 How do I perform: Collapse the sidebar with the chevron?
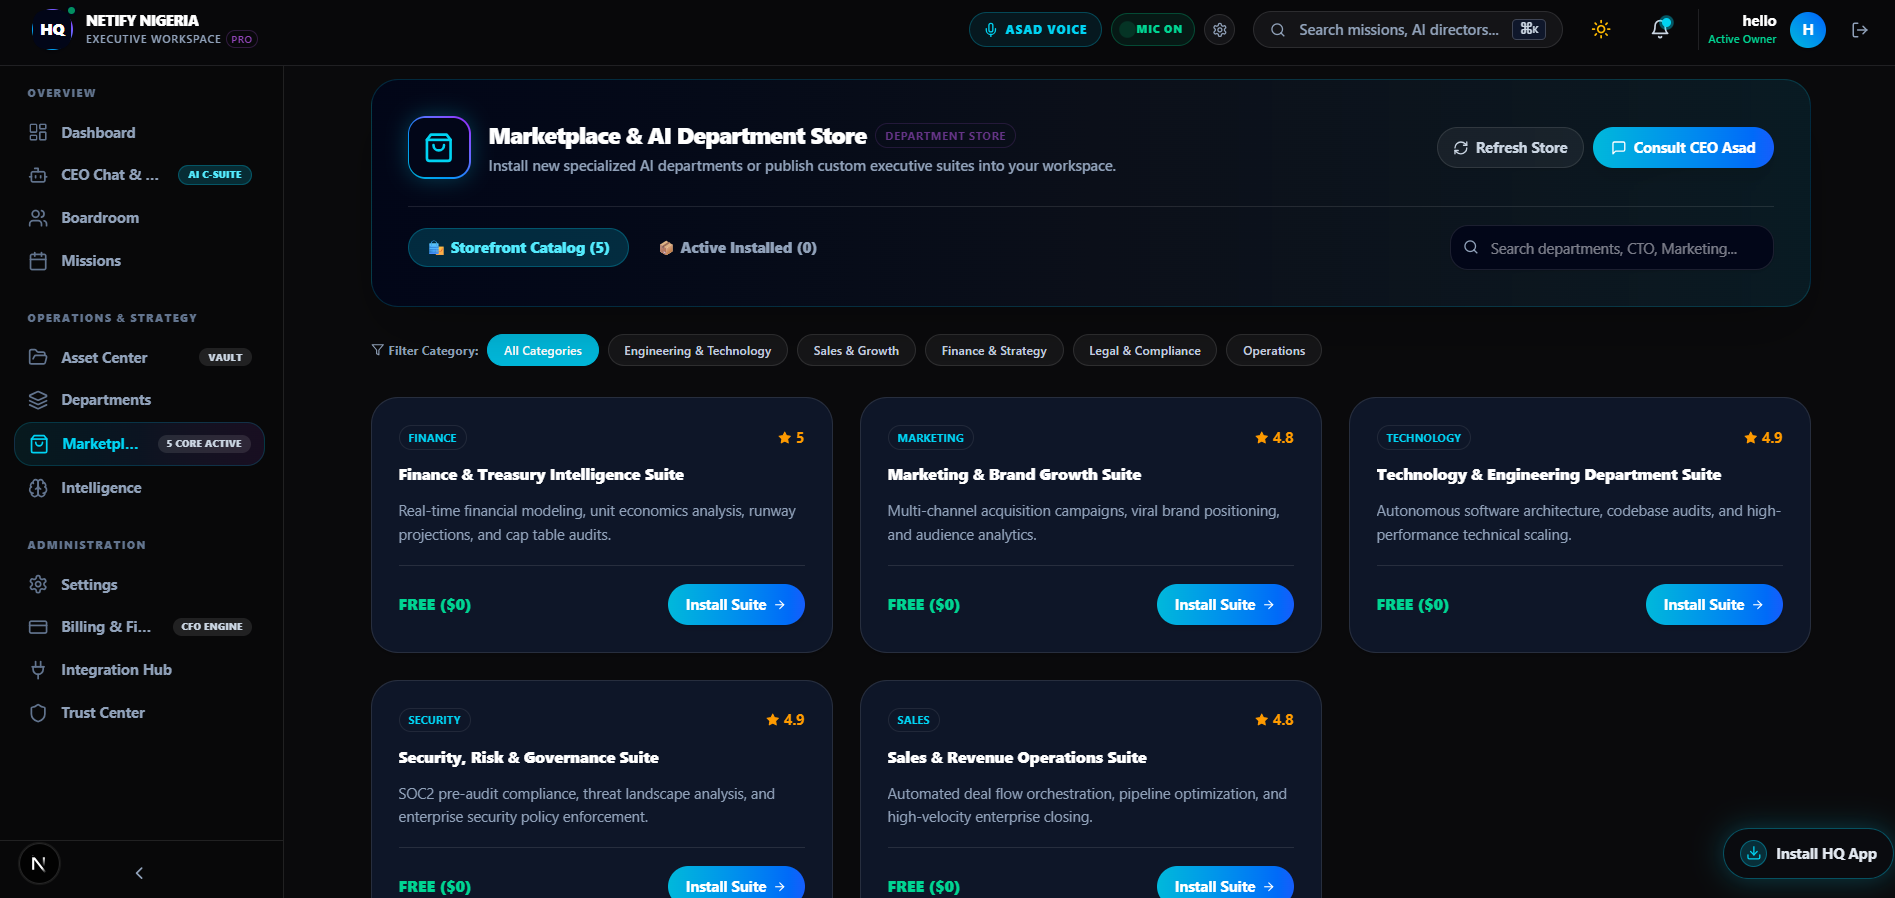click(139, 873)
